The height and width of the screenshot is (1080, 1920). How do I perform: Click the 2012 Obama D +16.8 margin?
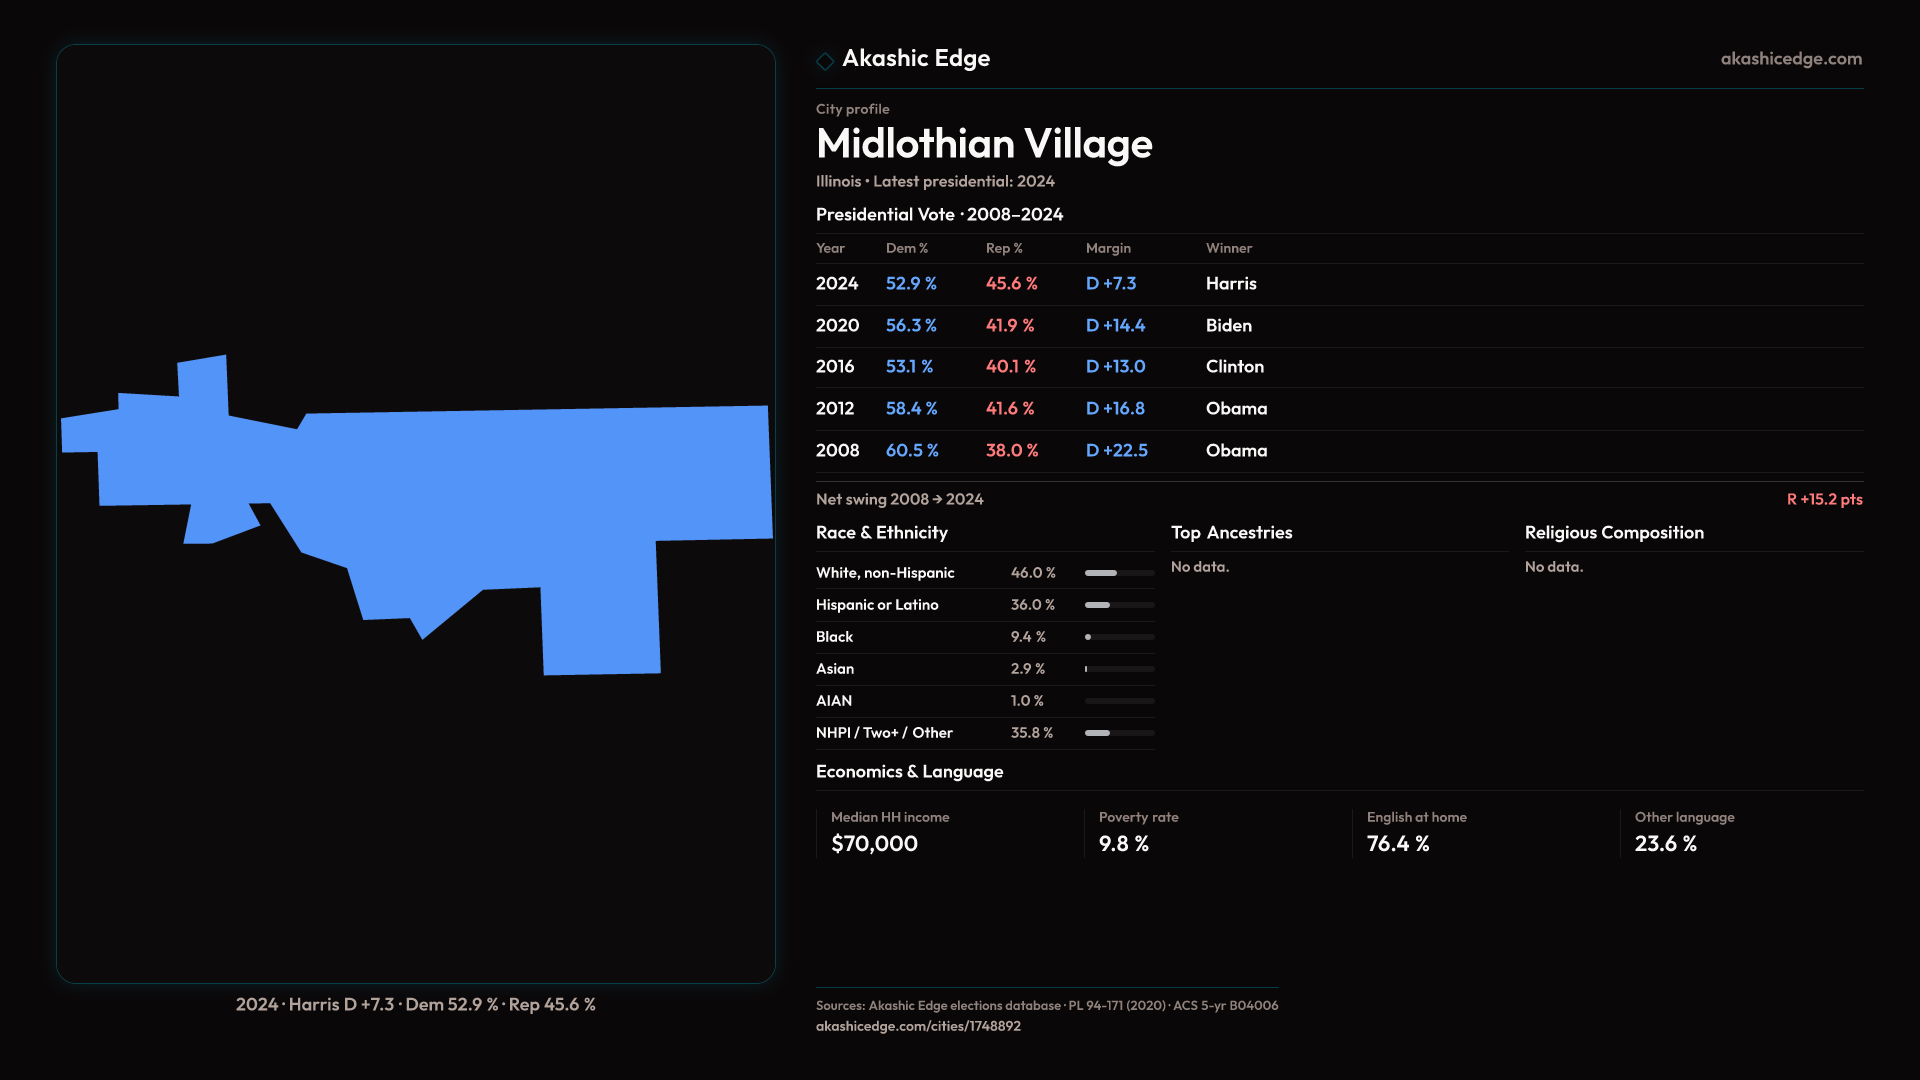pyautogui.click(x=1115, y=409)
